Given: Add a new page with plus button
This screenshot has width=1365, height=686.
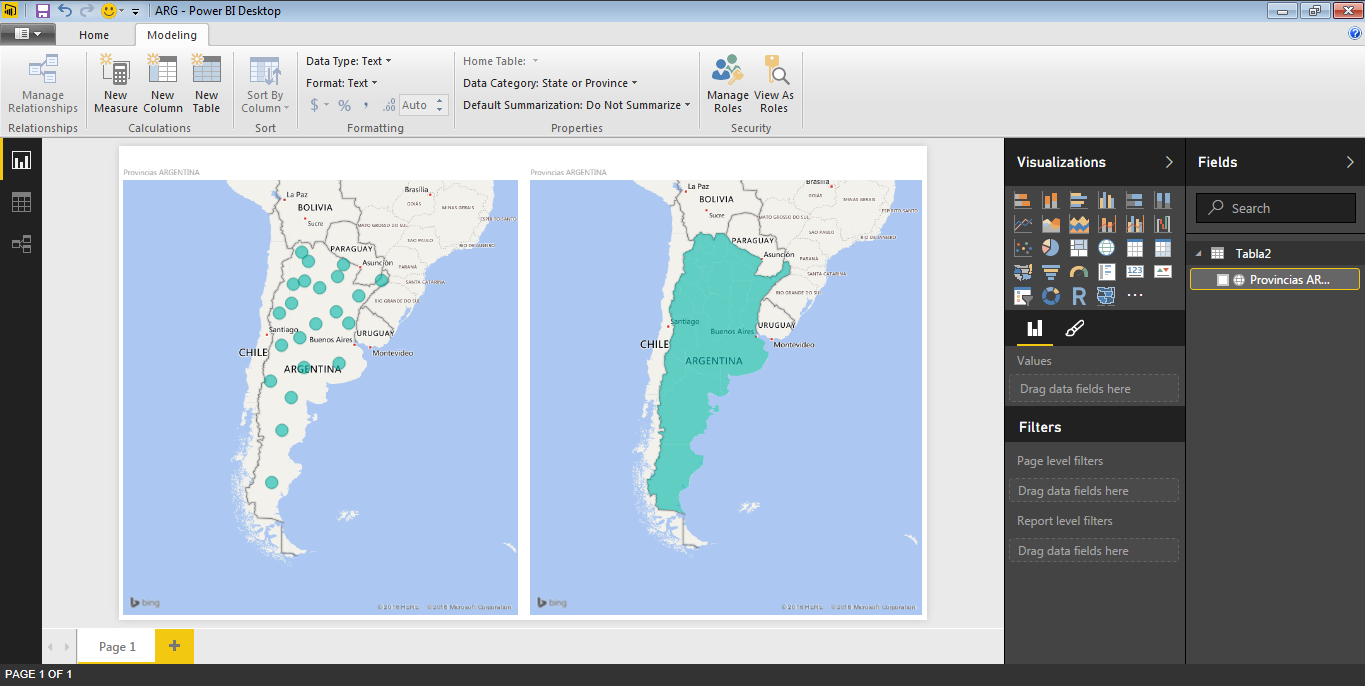Looking at the screenshot, I should (x=174, y=646).
